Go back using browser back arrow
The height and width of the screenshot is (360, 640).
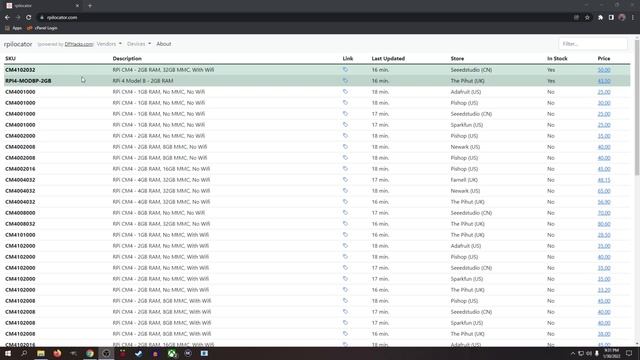point(7,18)
